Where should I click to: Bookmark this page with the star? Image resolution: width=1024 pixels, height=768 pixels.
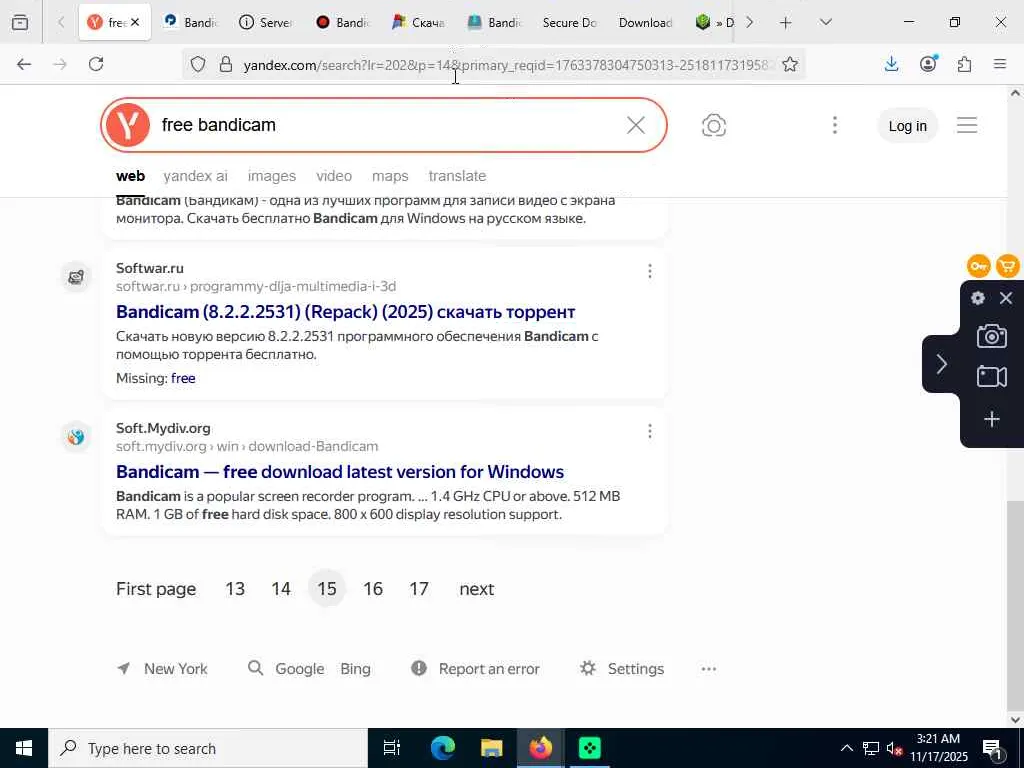790,64
